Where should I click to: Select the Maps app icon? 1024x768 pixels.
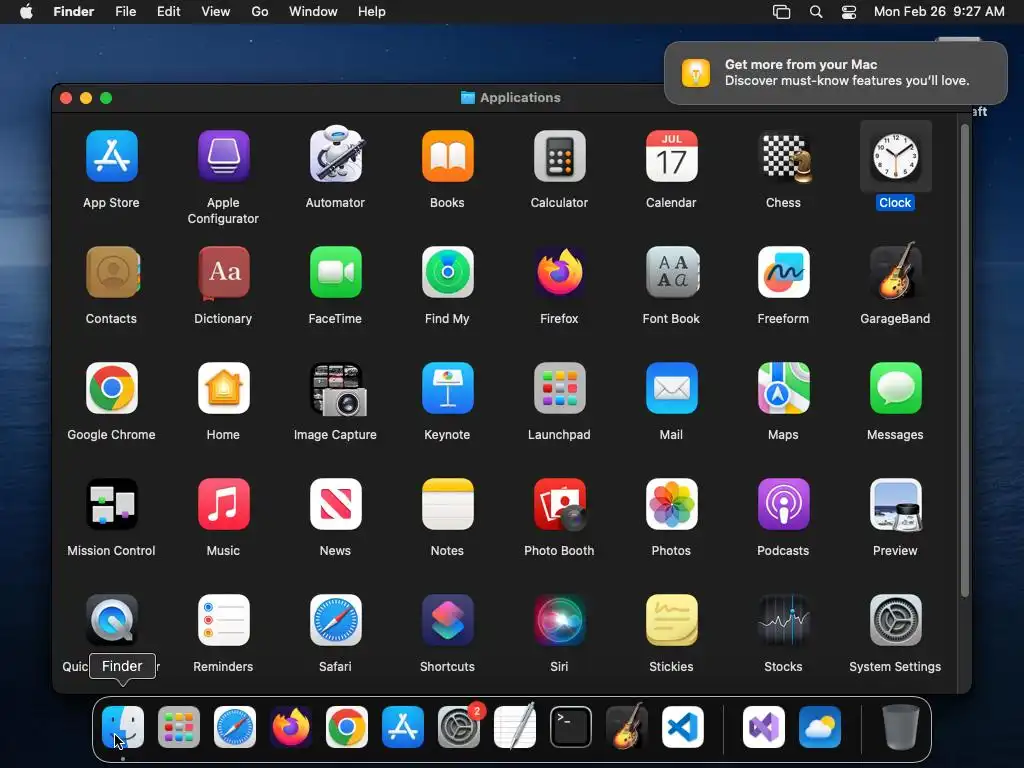(784, 388)
